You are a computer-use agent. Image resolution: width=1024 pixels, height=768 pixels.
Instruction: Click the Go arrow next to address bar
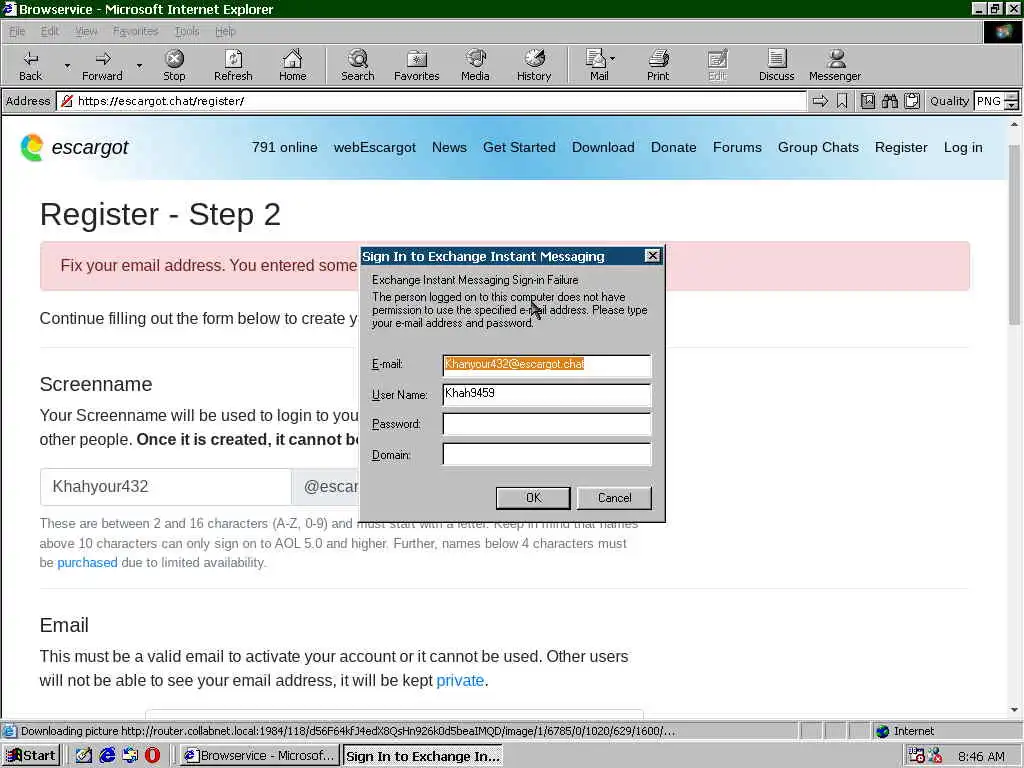[820, 101]
